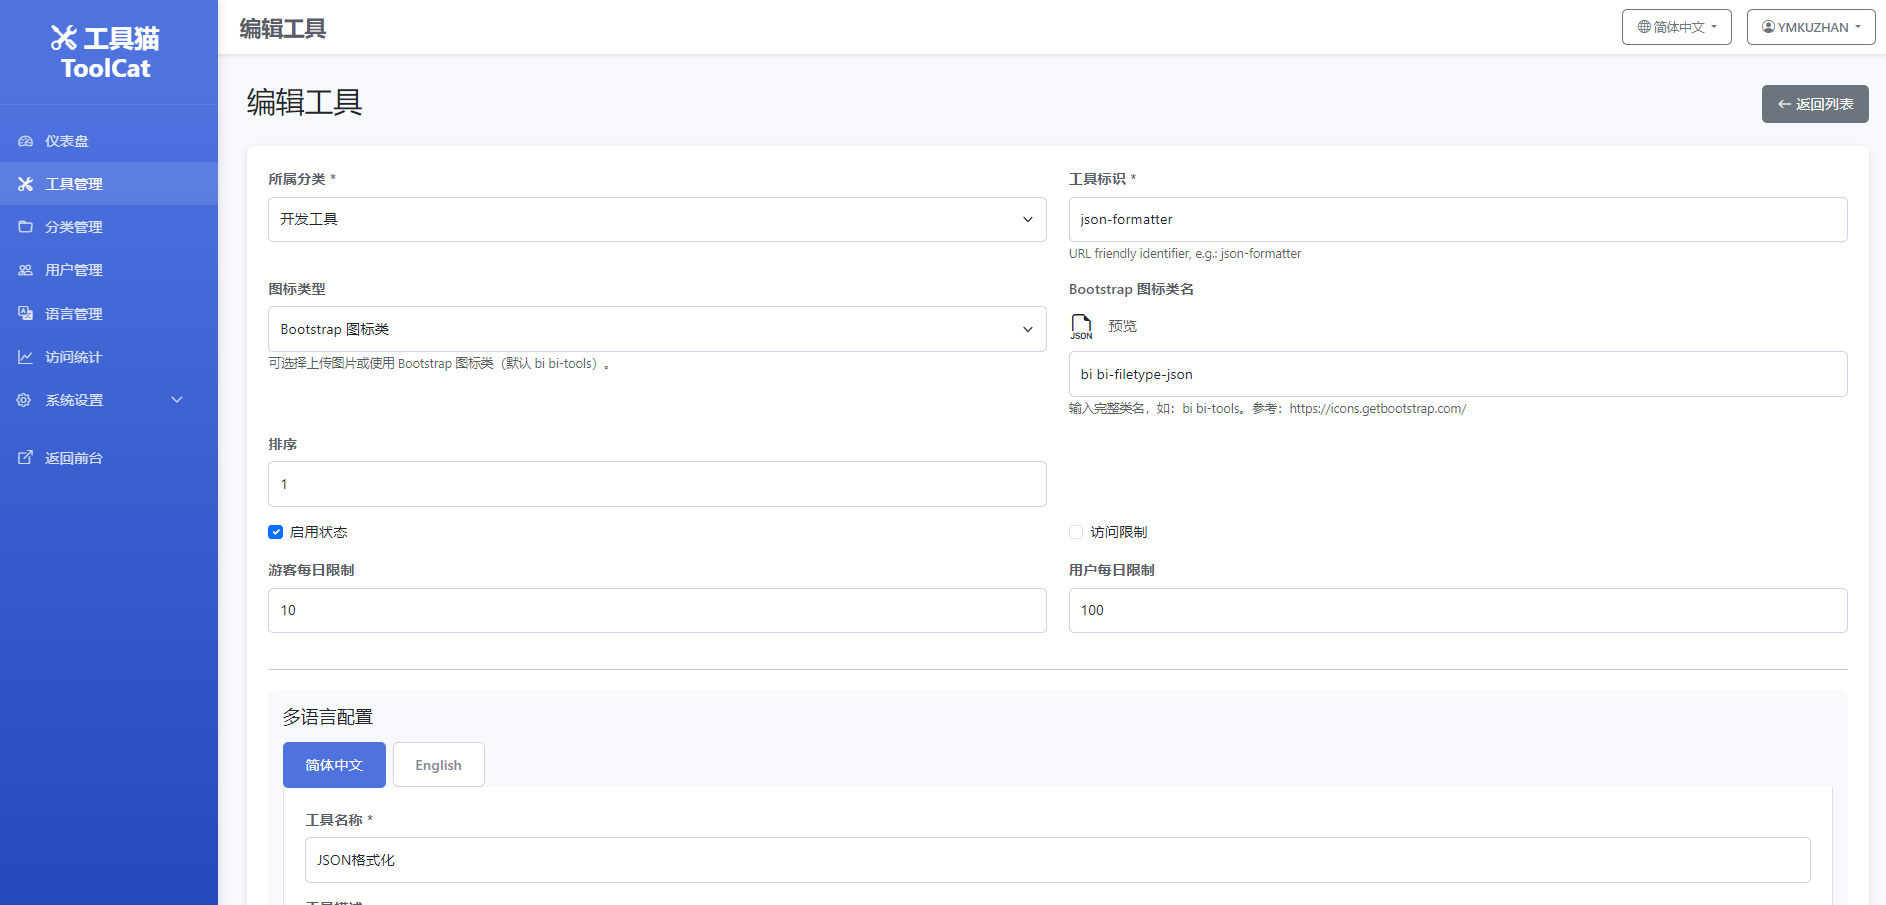This screenshot has height=905, width=1886.
Task: Select the 工具管理 wrench icon
Action: pos(24,183)
